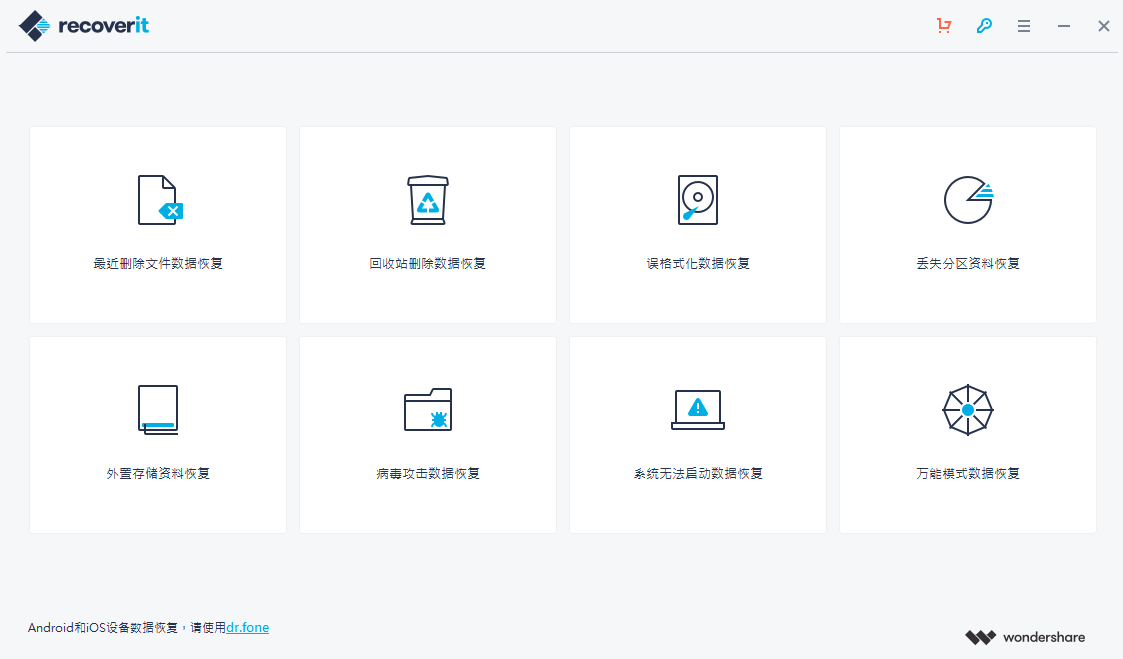The height and width of the screenshot is (659, 1123).
Task: Click the recycle bin recovery icon
Action: pyautogui.click(x=428, y=200)
